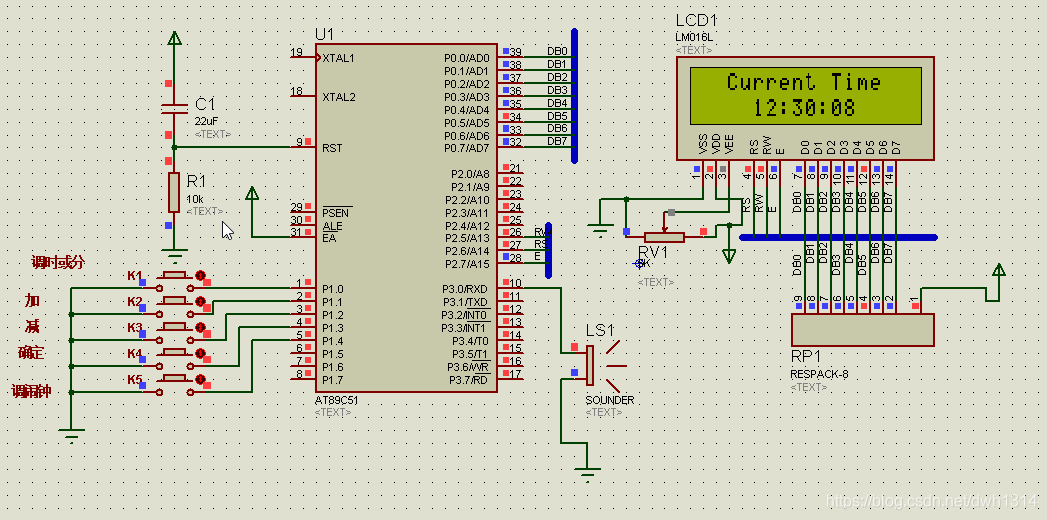Select the R1 10k resistor symbol
The image size is (1047, 520).
point(174,192)
